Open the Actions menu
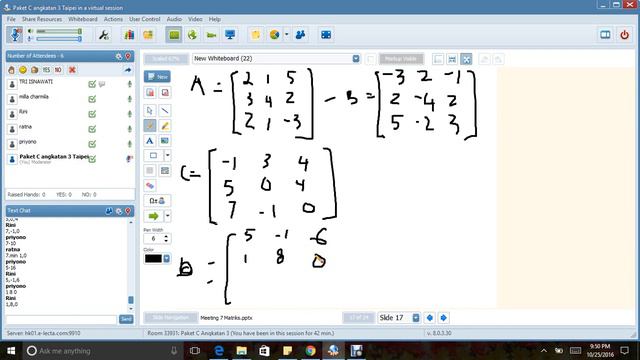The height and width of the screenshot is (360, 640). point(113,19)
